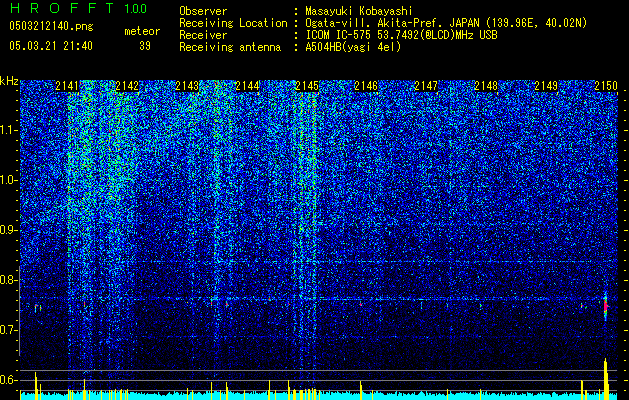Click observer name Masayuki Kobayashi
The height and width of the screenshot is (400, 629).
[359, 11]
